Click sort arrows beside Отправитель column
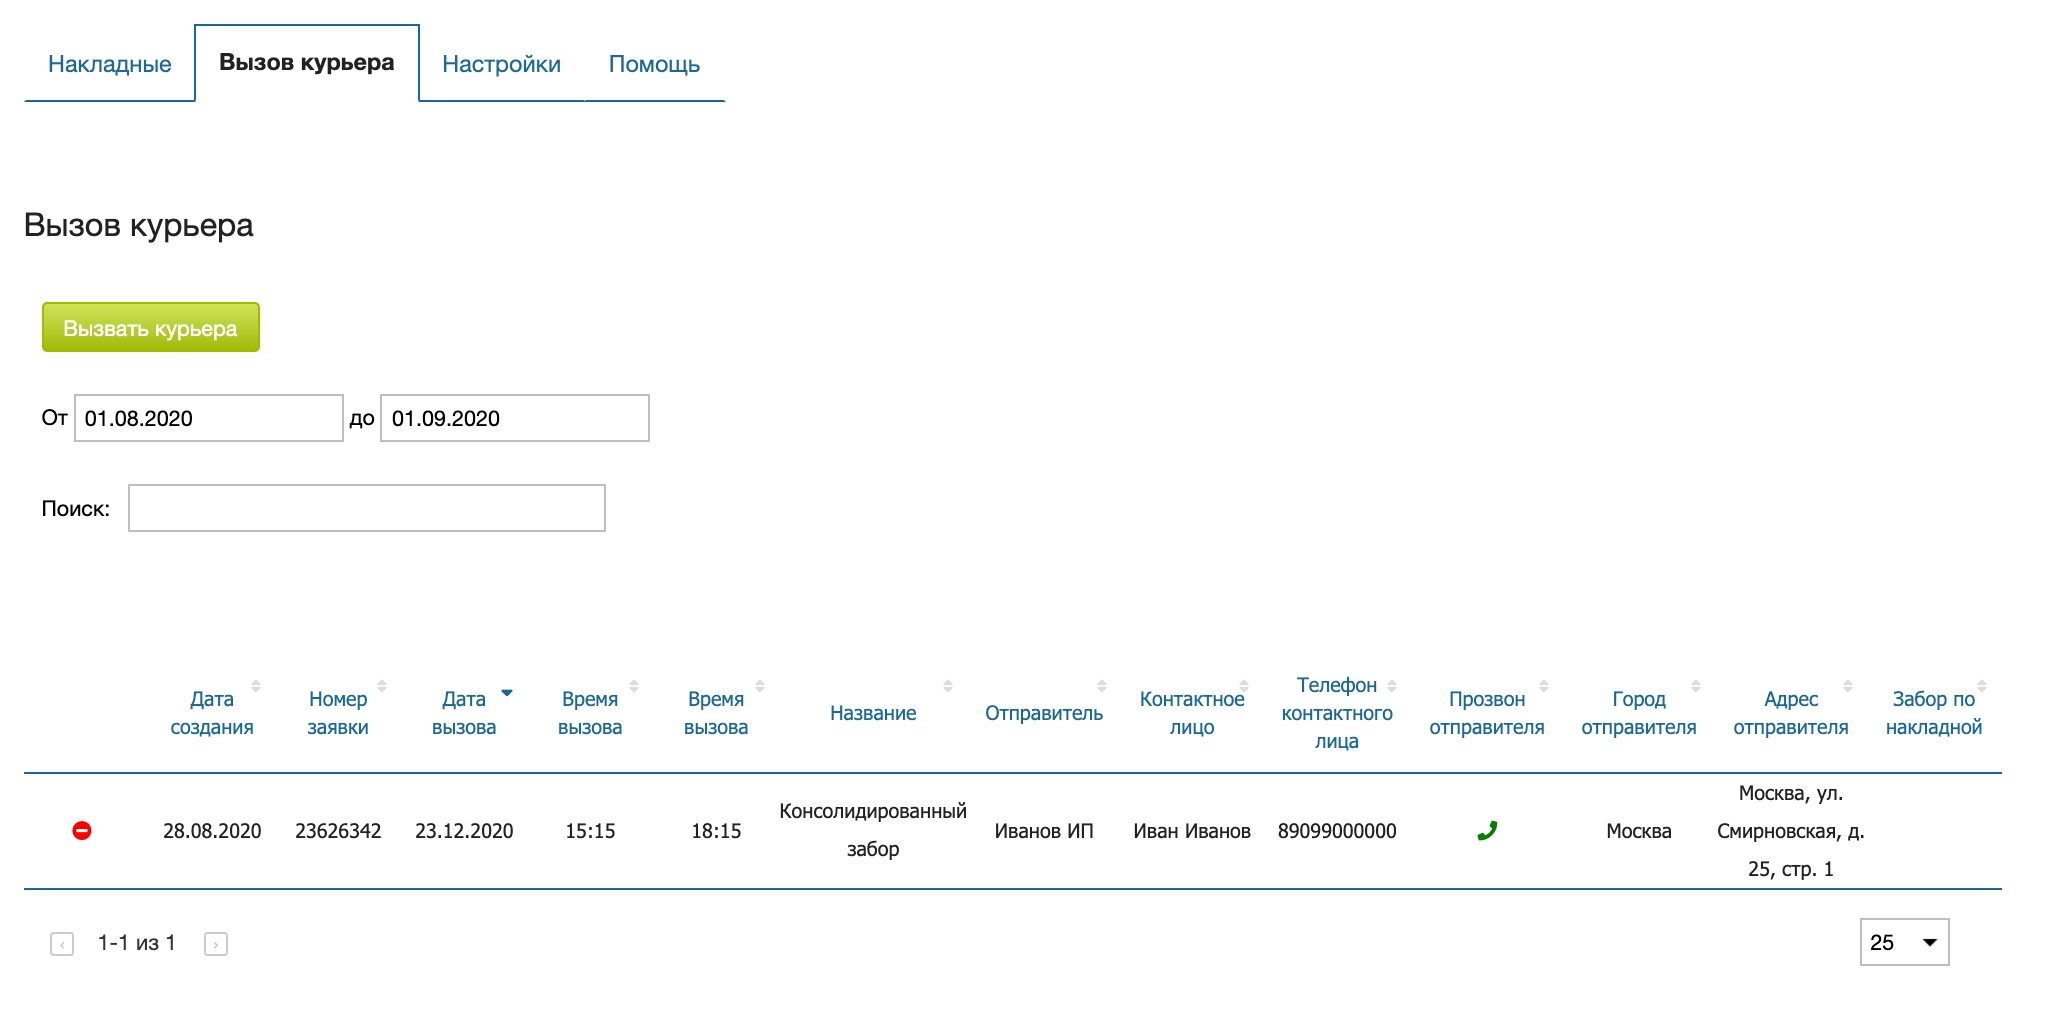This screenshot has width=2048, height=1024. point(1102,686)
